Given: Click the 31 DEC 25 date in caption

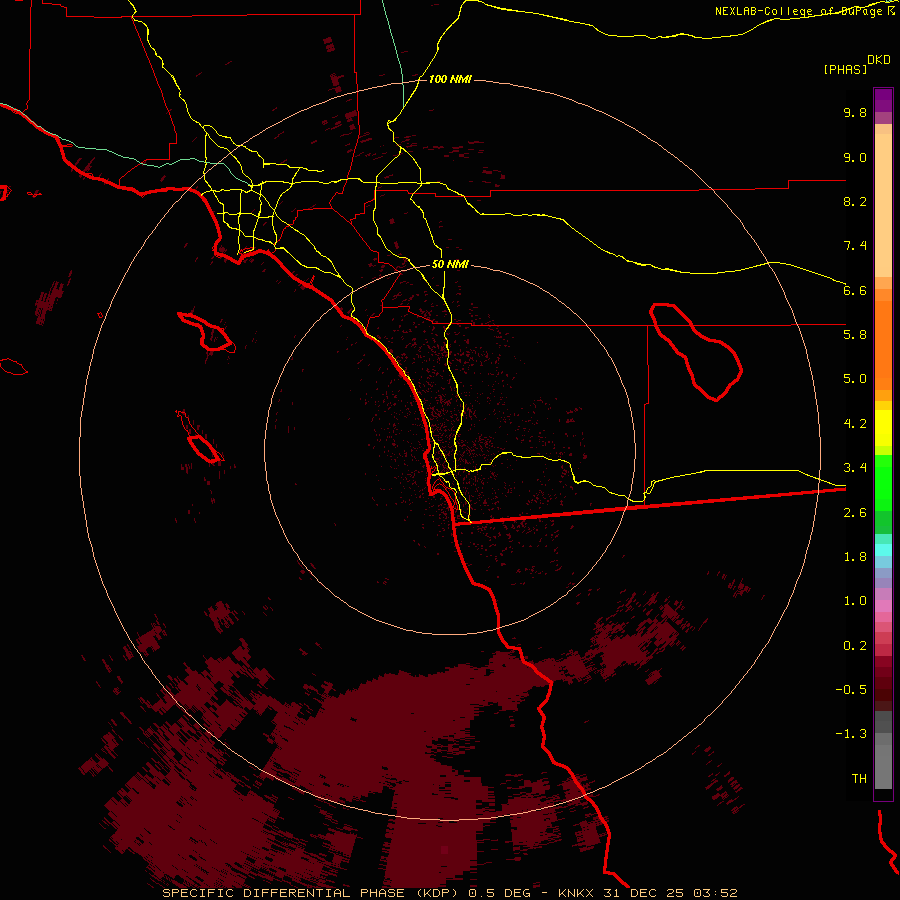Looking at the screenshot, I should point(644,893).
